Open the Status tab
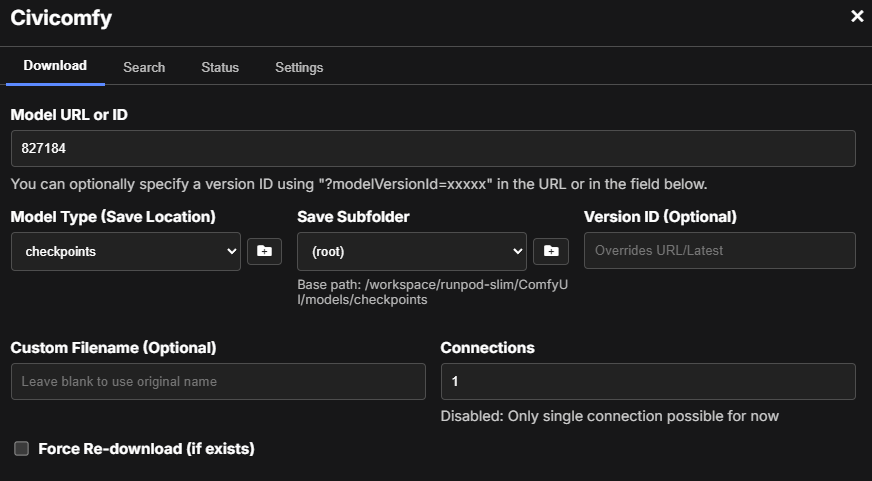This screenshot has width=872, height=481. (220, 67)
